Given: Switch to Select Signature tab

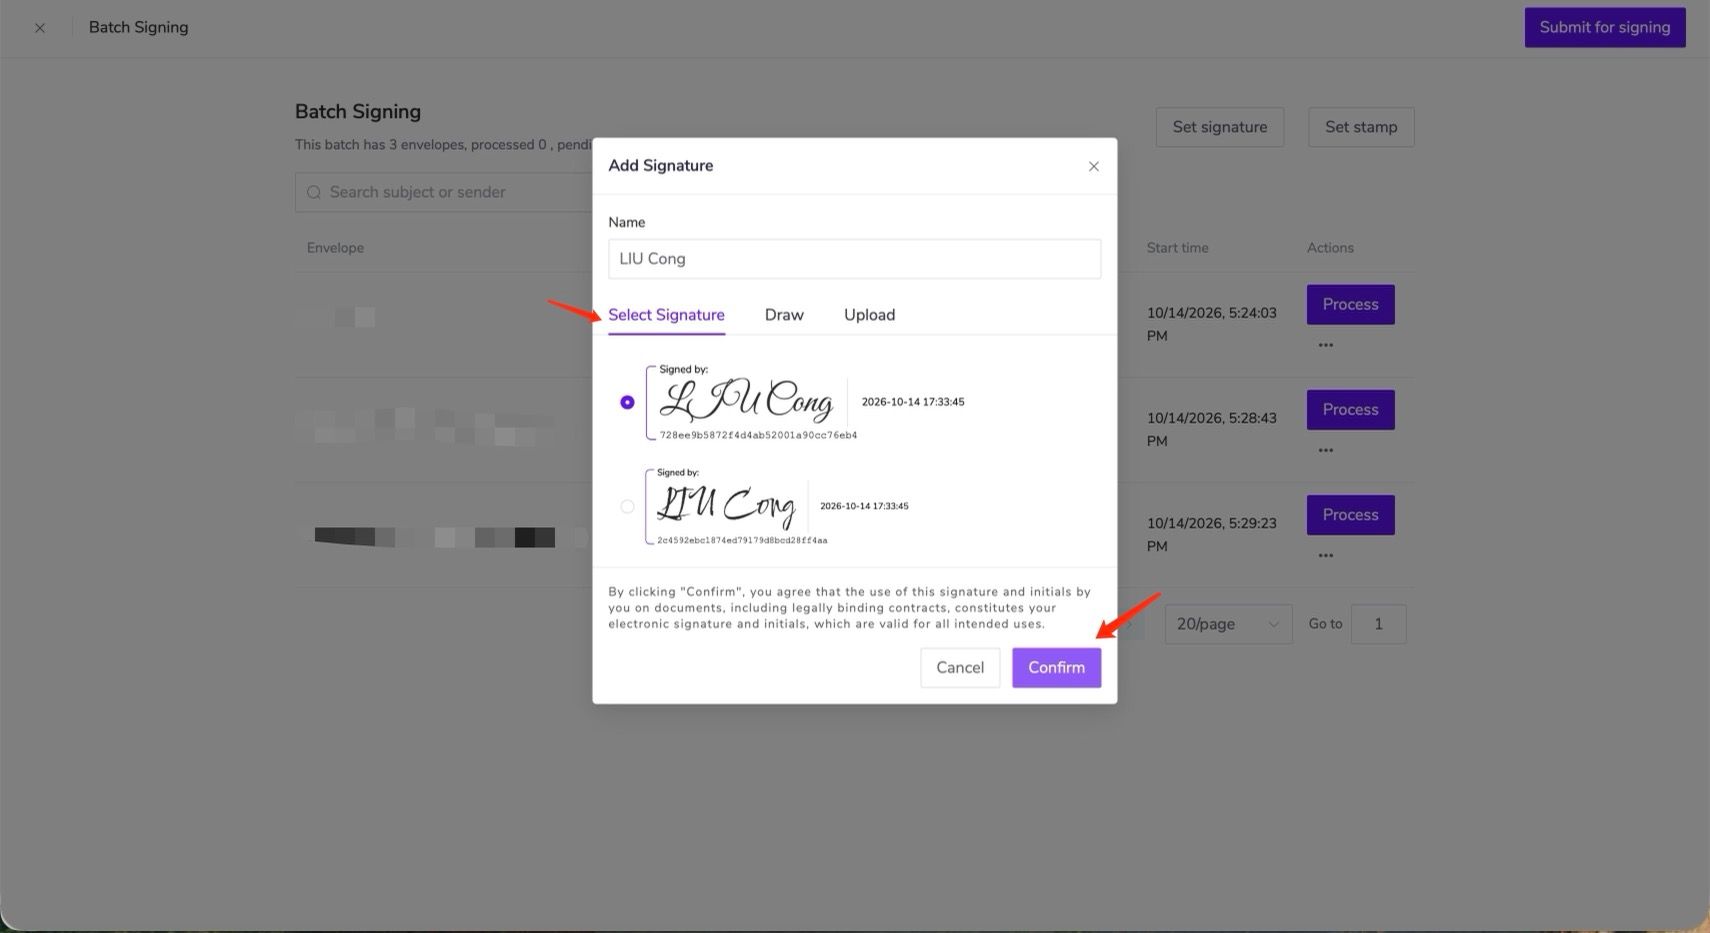Looking at the screenshot, I should point(666,315).
